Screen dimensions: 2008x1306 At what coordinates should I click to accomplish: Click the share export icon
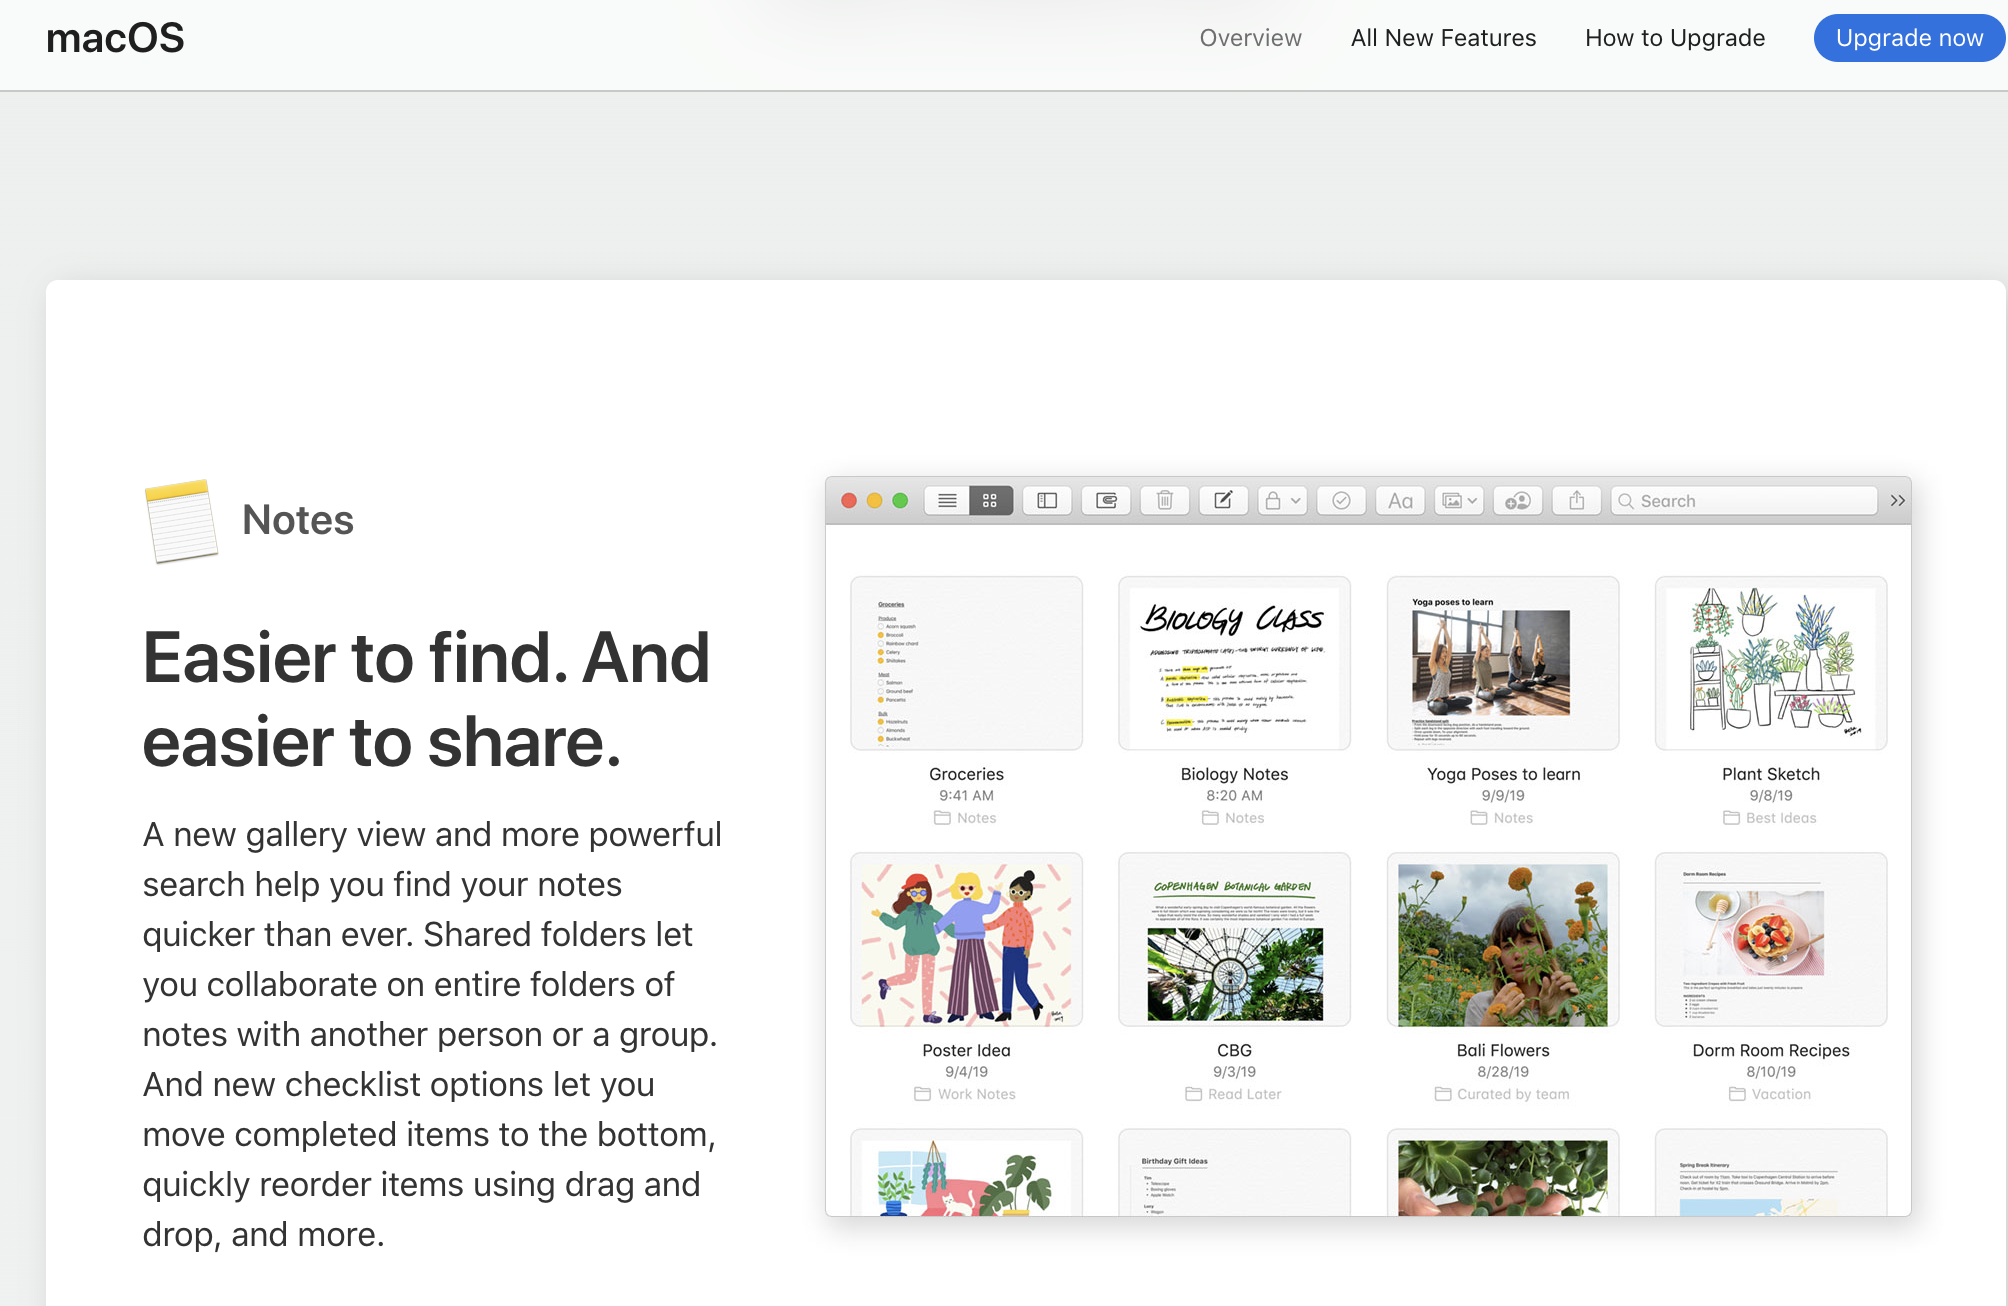point(1577,501)
